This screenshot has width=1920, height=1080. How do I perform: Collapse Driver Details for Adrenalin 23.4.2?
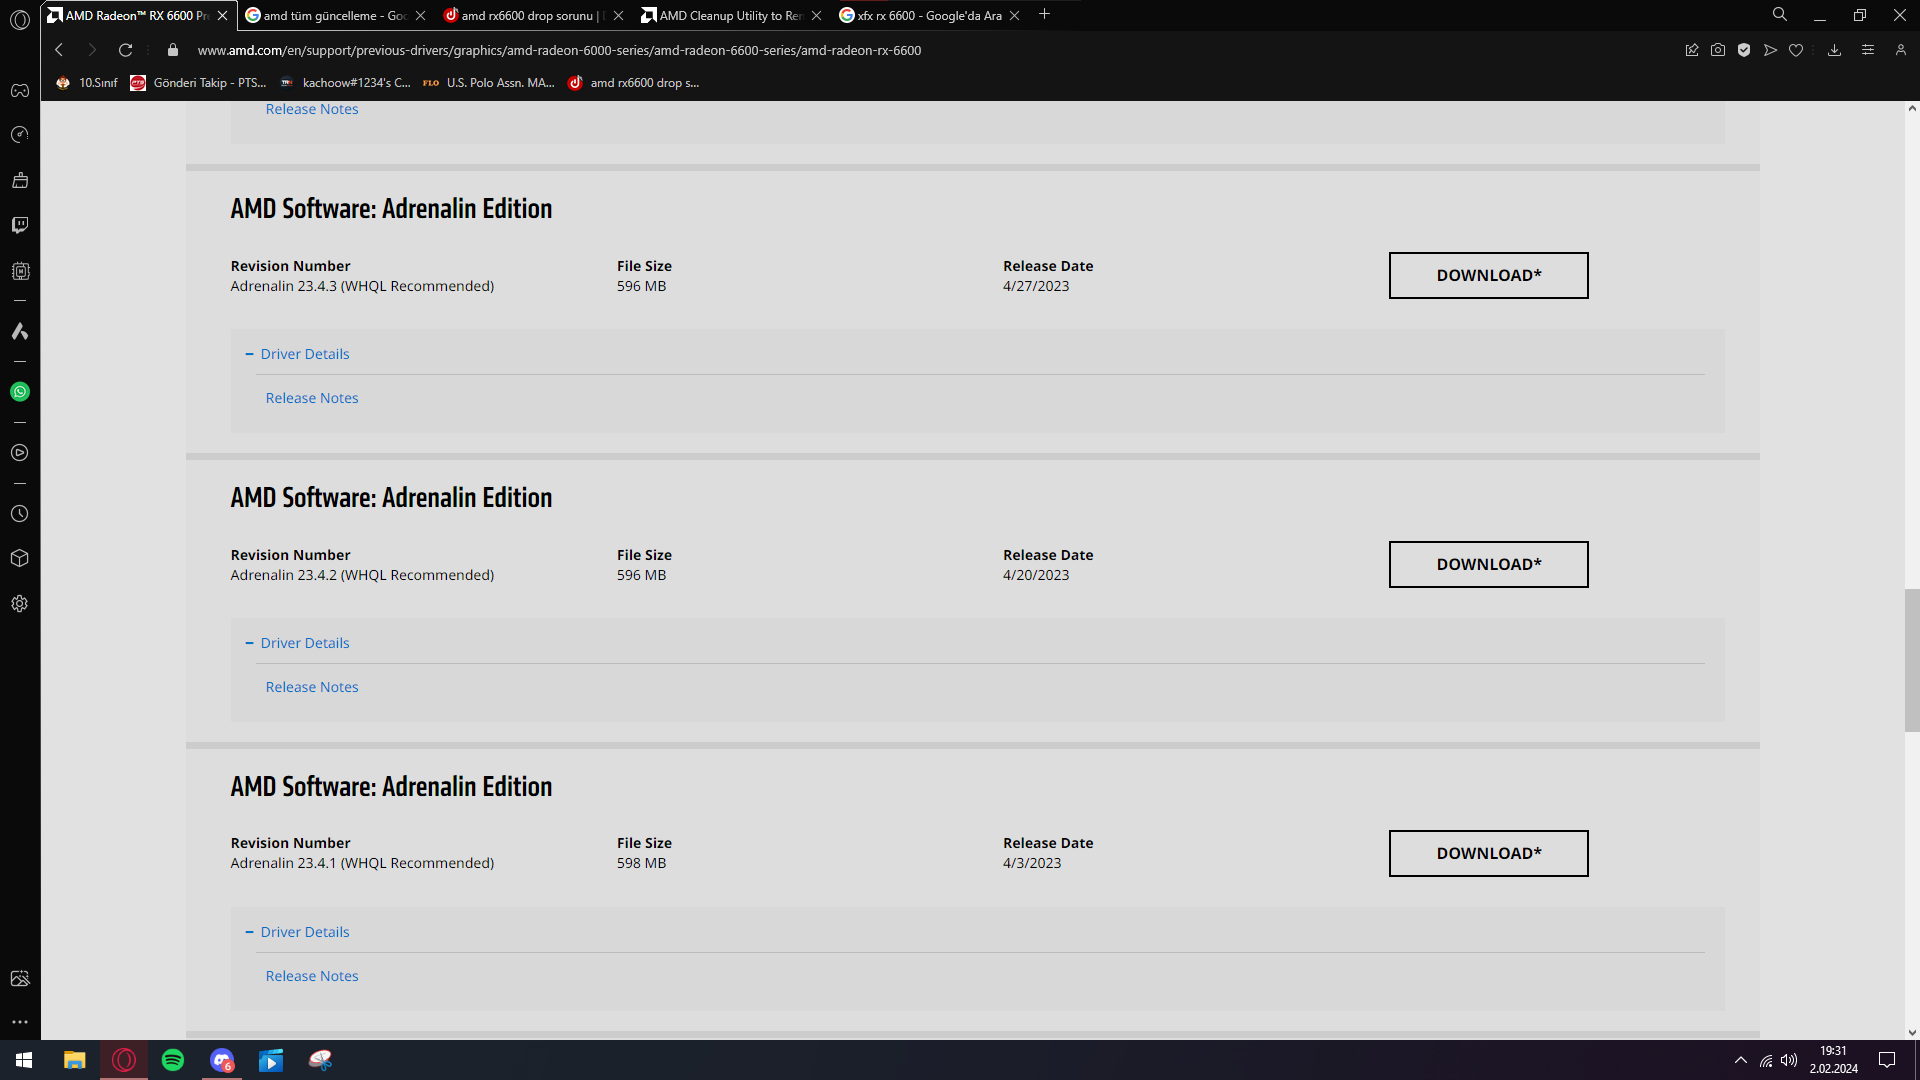tap(304, 643)
